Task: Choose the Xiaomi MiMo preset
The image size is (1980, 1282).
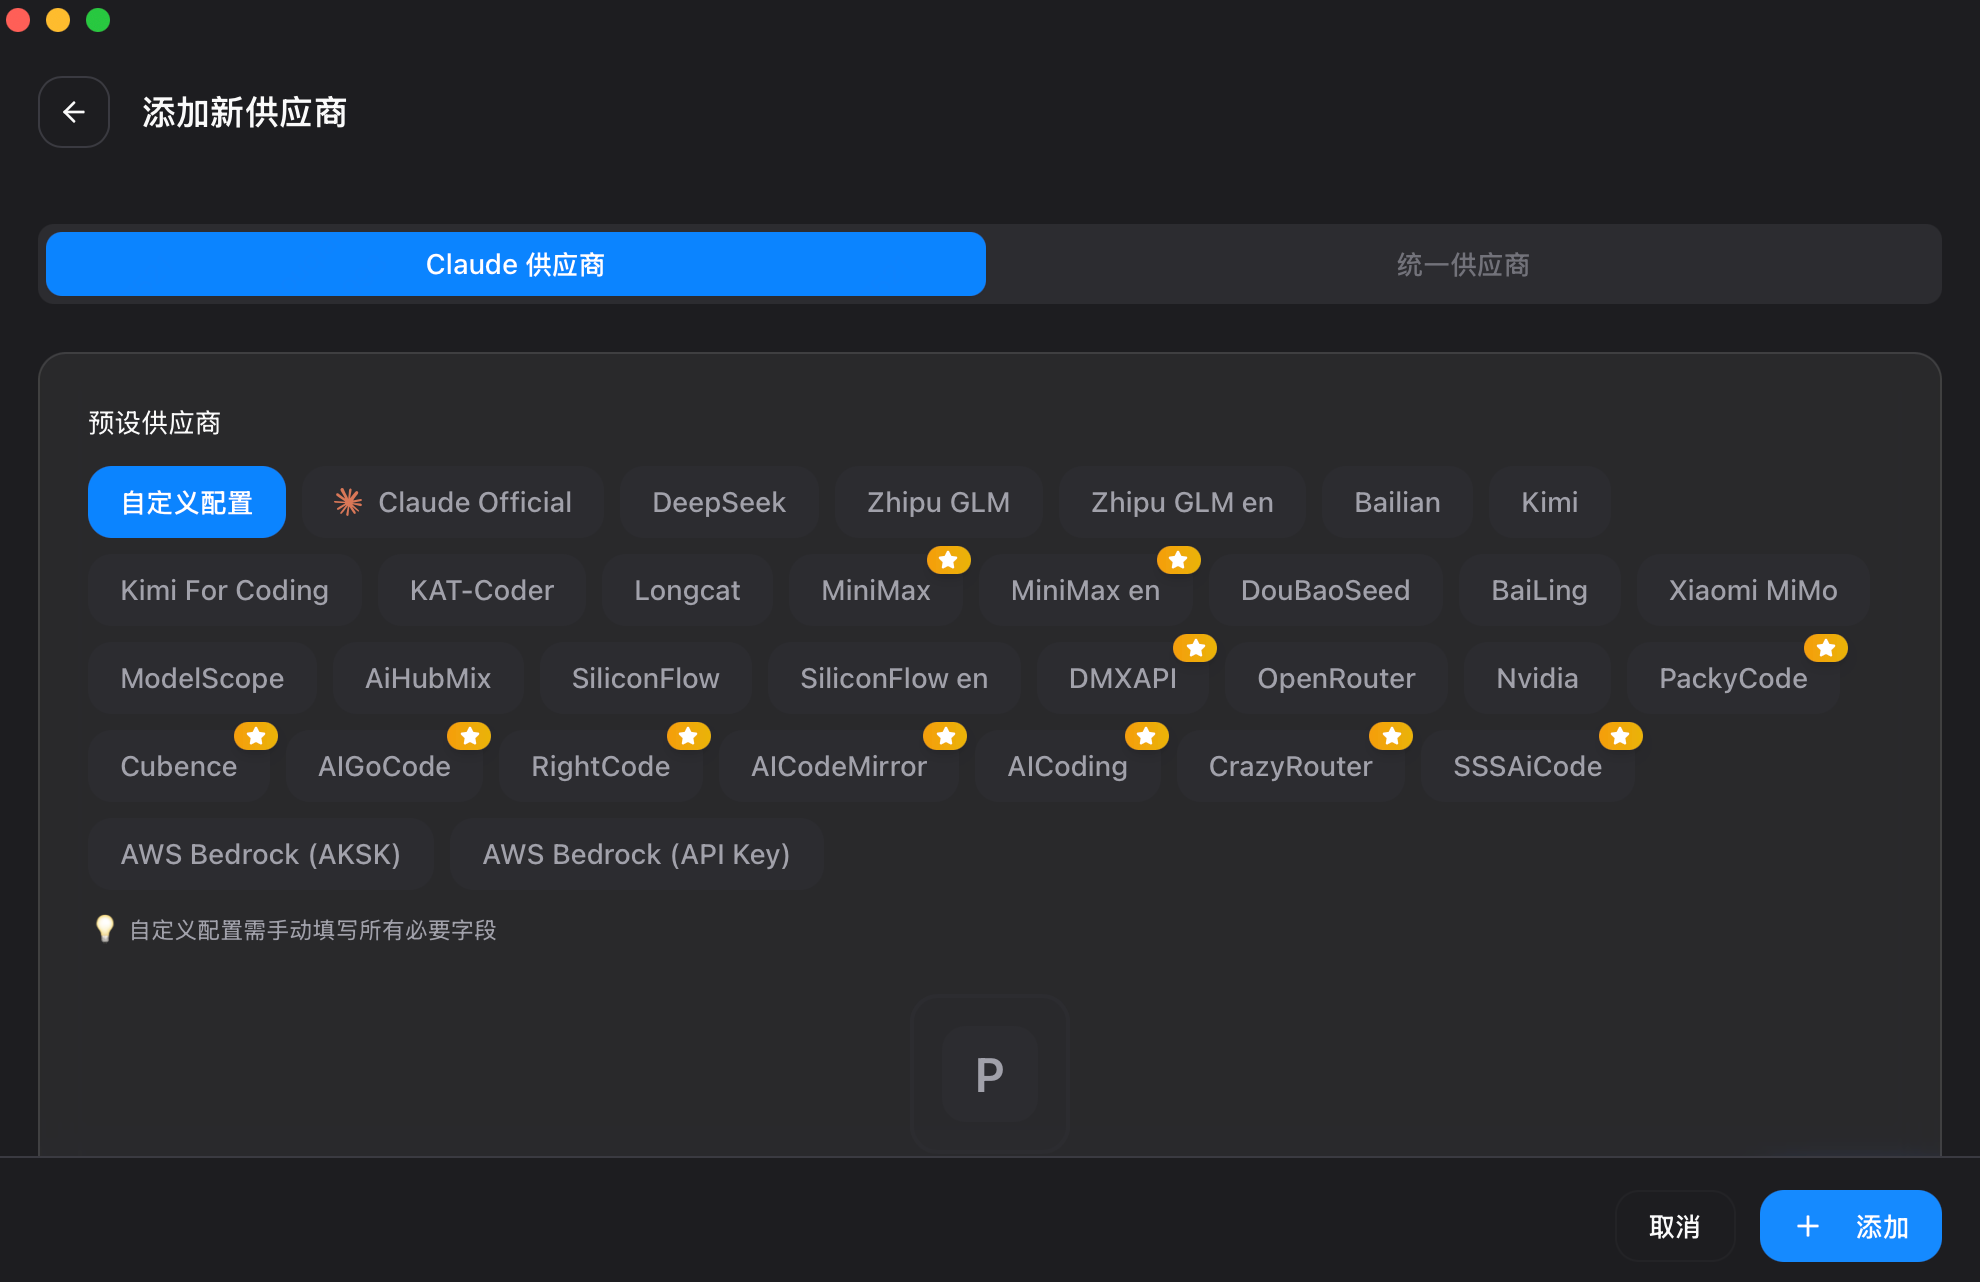Action: tap(1752, 590)
